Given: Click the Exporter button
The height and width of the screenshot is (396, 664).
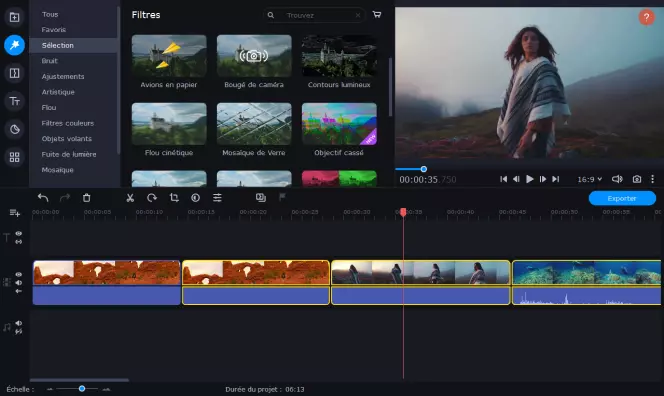Looking at the screenshot, I should click(622, 198).
